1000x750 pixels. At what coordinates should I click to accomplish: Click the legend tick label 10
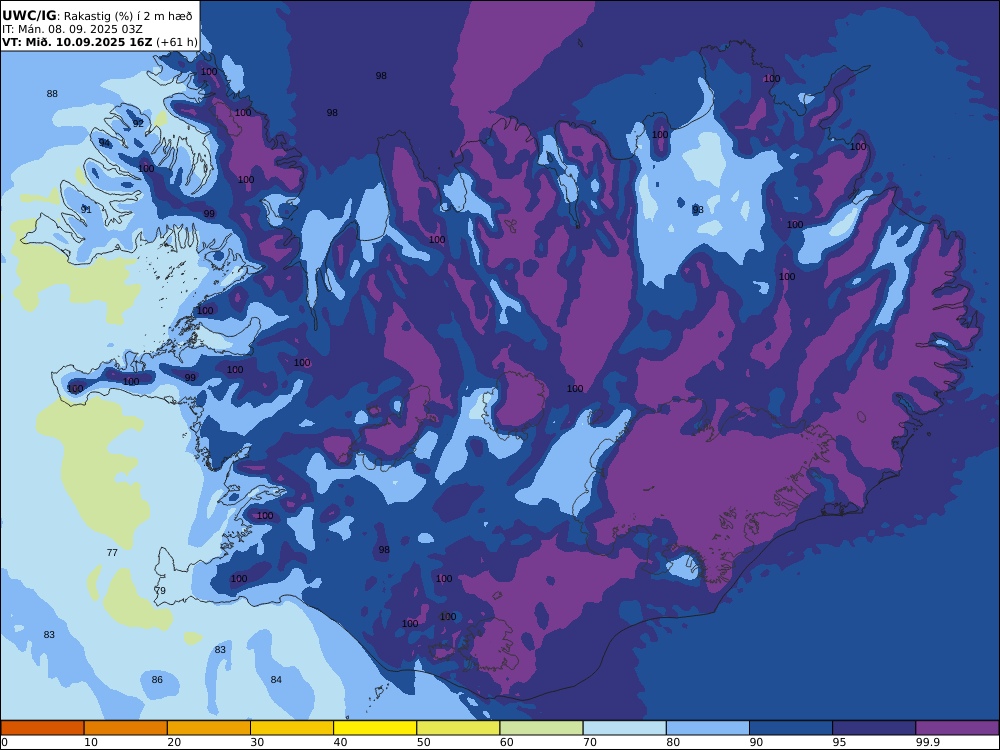(x=91, y=742)
